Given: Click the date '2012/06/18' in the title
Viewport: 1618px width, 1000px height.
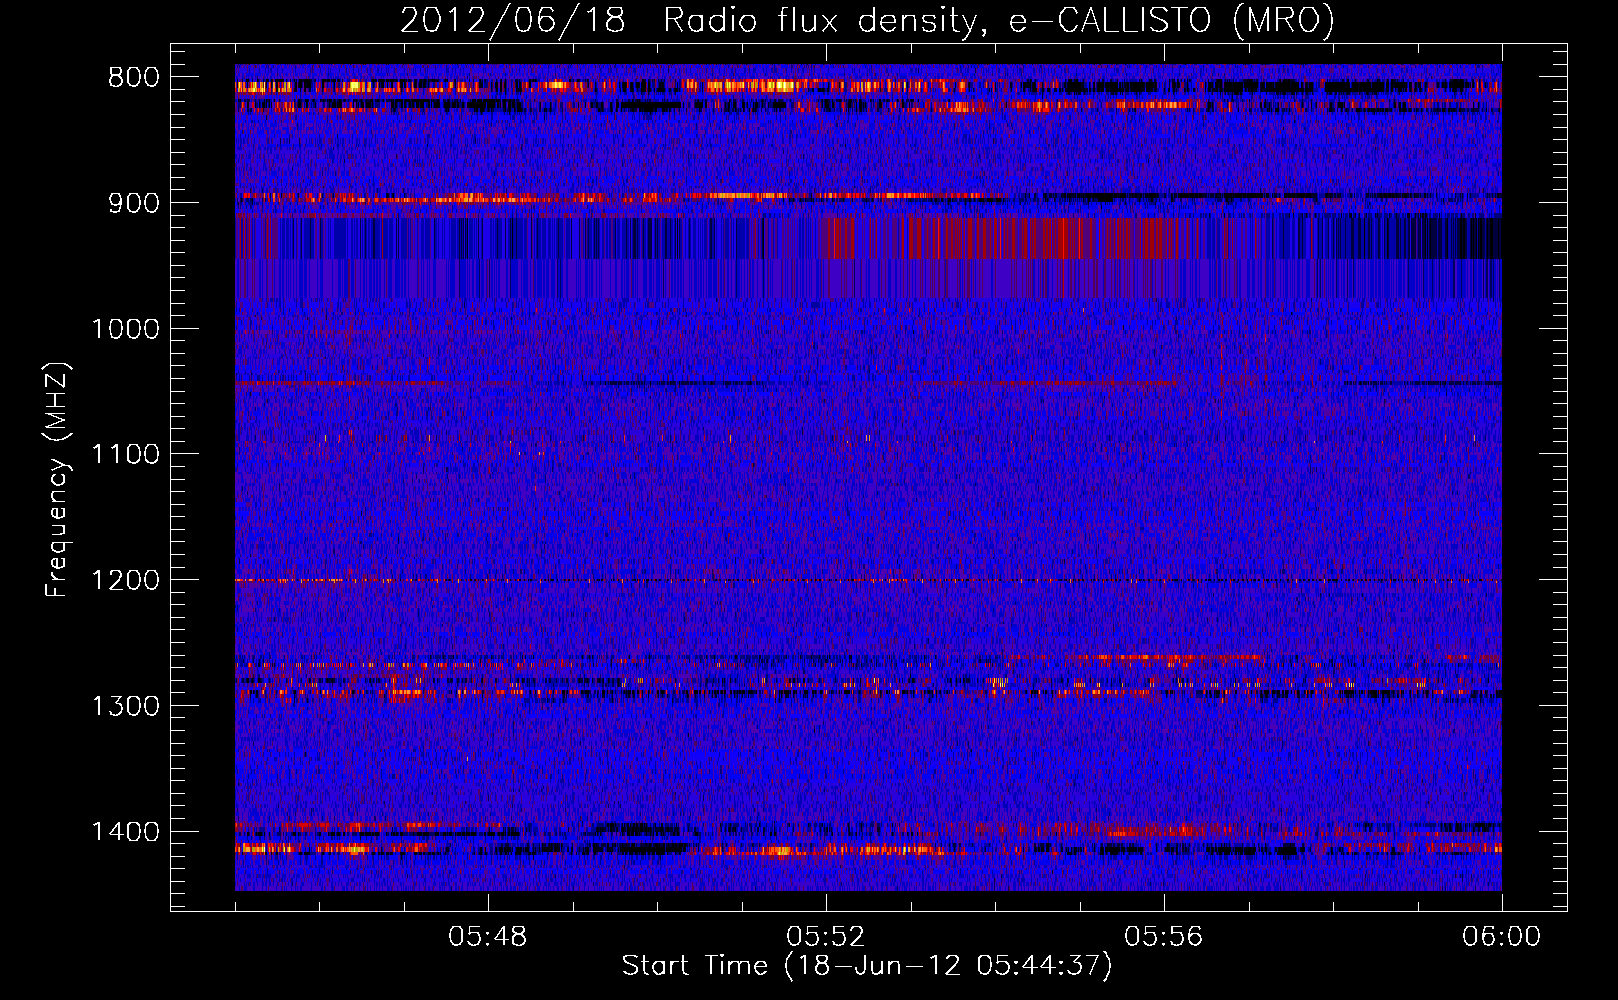Looking at the screenshot, I should 513,21.
